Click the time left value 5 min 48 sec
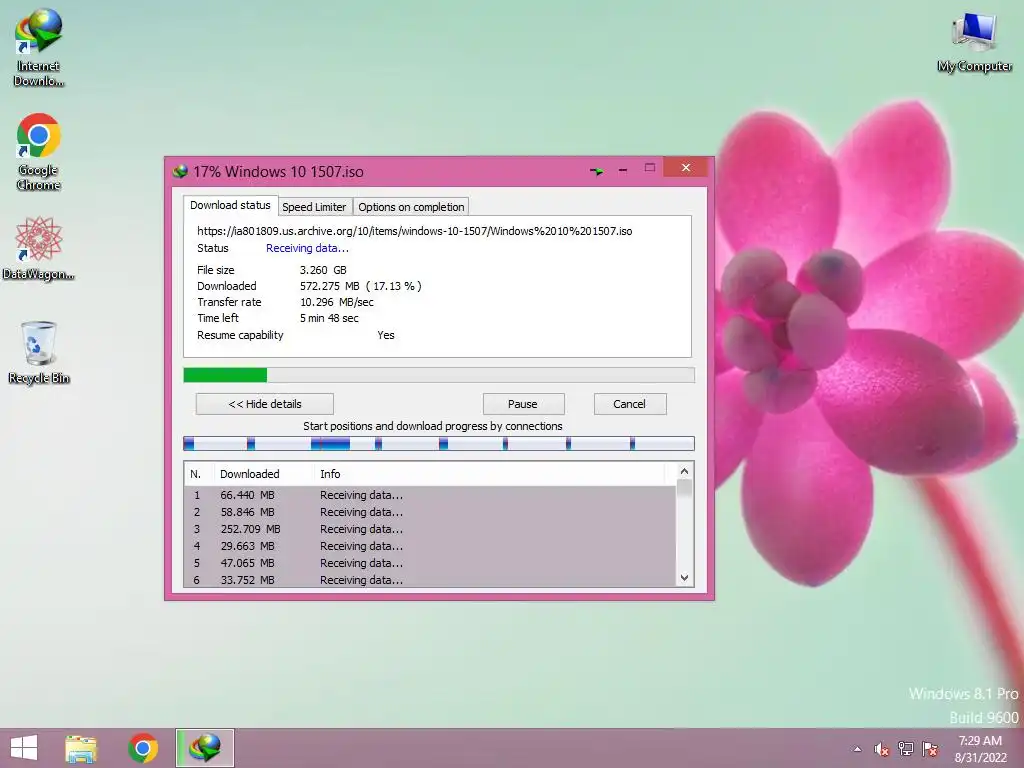1024x768 pixels. coord(329,318)
